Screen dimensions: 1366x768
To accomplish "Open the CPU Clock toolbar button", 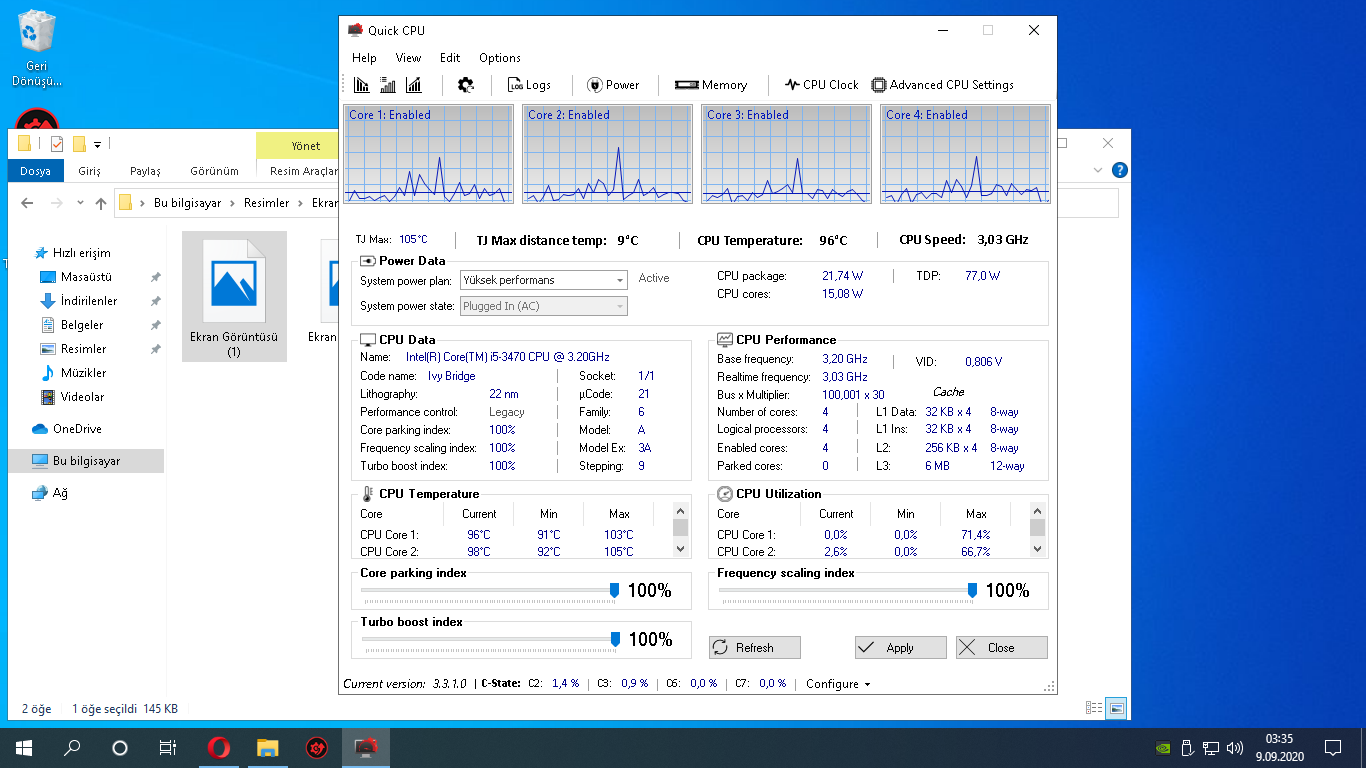I will click(821, 85).
